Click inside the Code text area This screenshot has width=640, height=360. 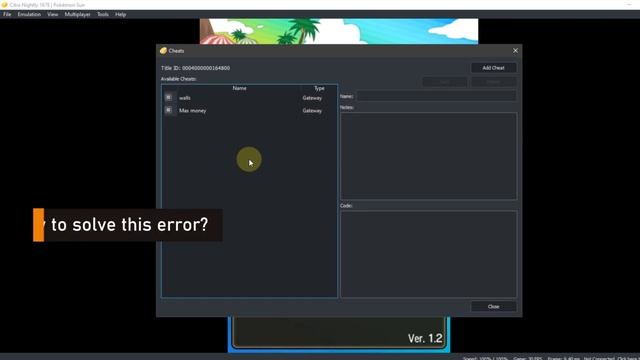pyautogui.click(x=429, y=254)
